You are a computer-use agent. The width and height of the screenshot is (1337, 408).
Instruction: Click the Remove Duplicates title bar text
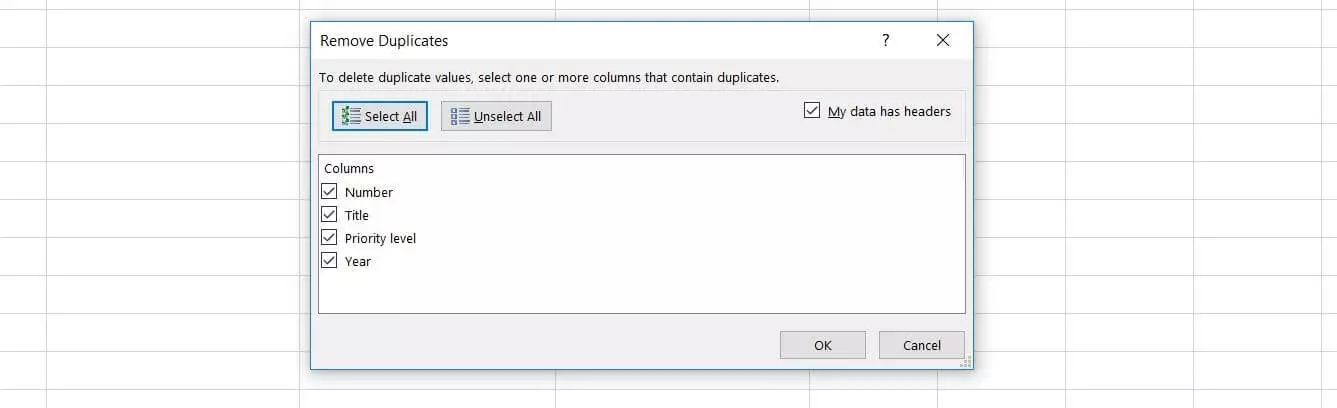[x=384, y=41]
